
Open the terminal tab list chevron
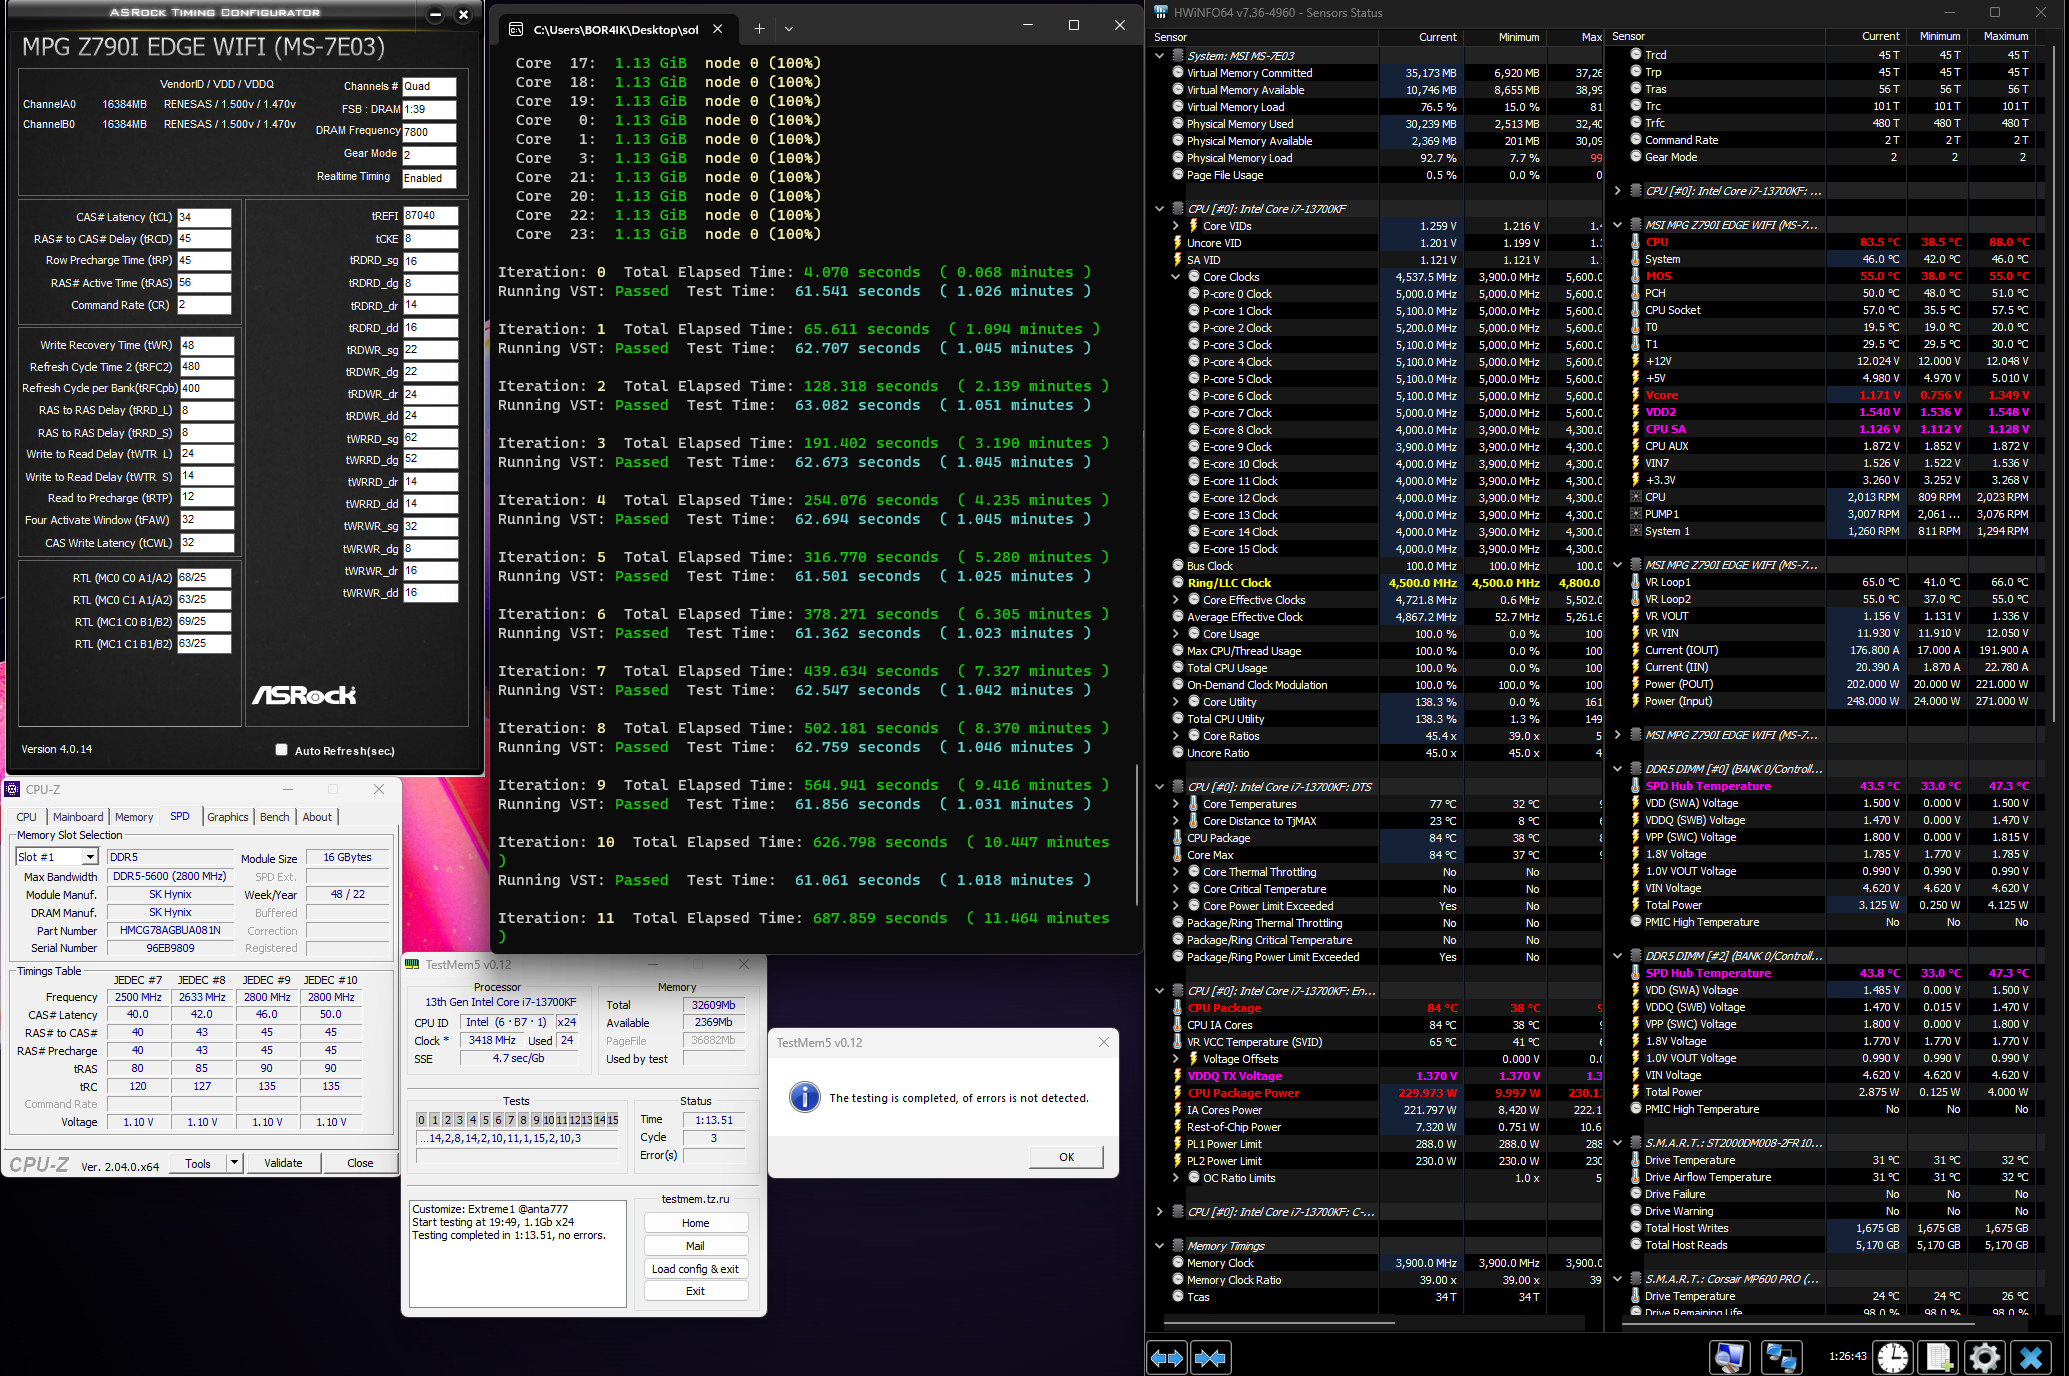tap(789, 29)
